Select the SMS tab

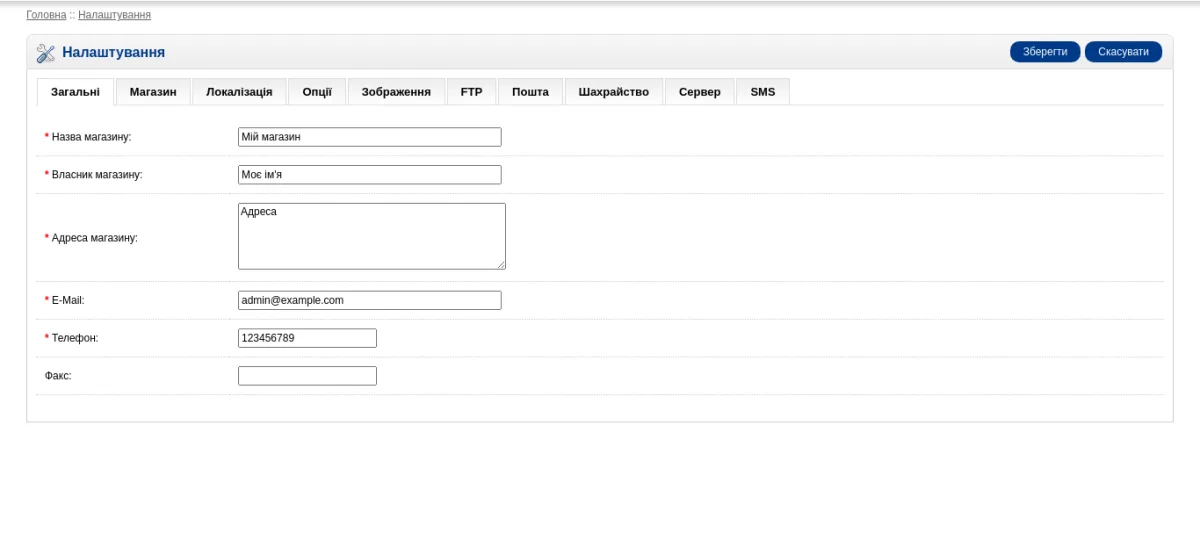pyautogui.click(x=763, y=92)
